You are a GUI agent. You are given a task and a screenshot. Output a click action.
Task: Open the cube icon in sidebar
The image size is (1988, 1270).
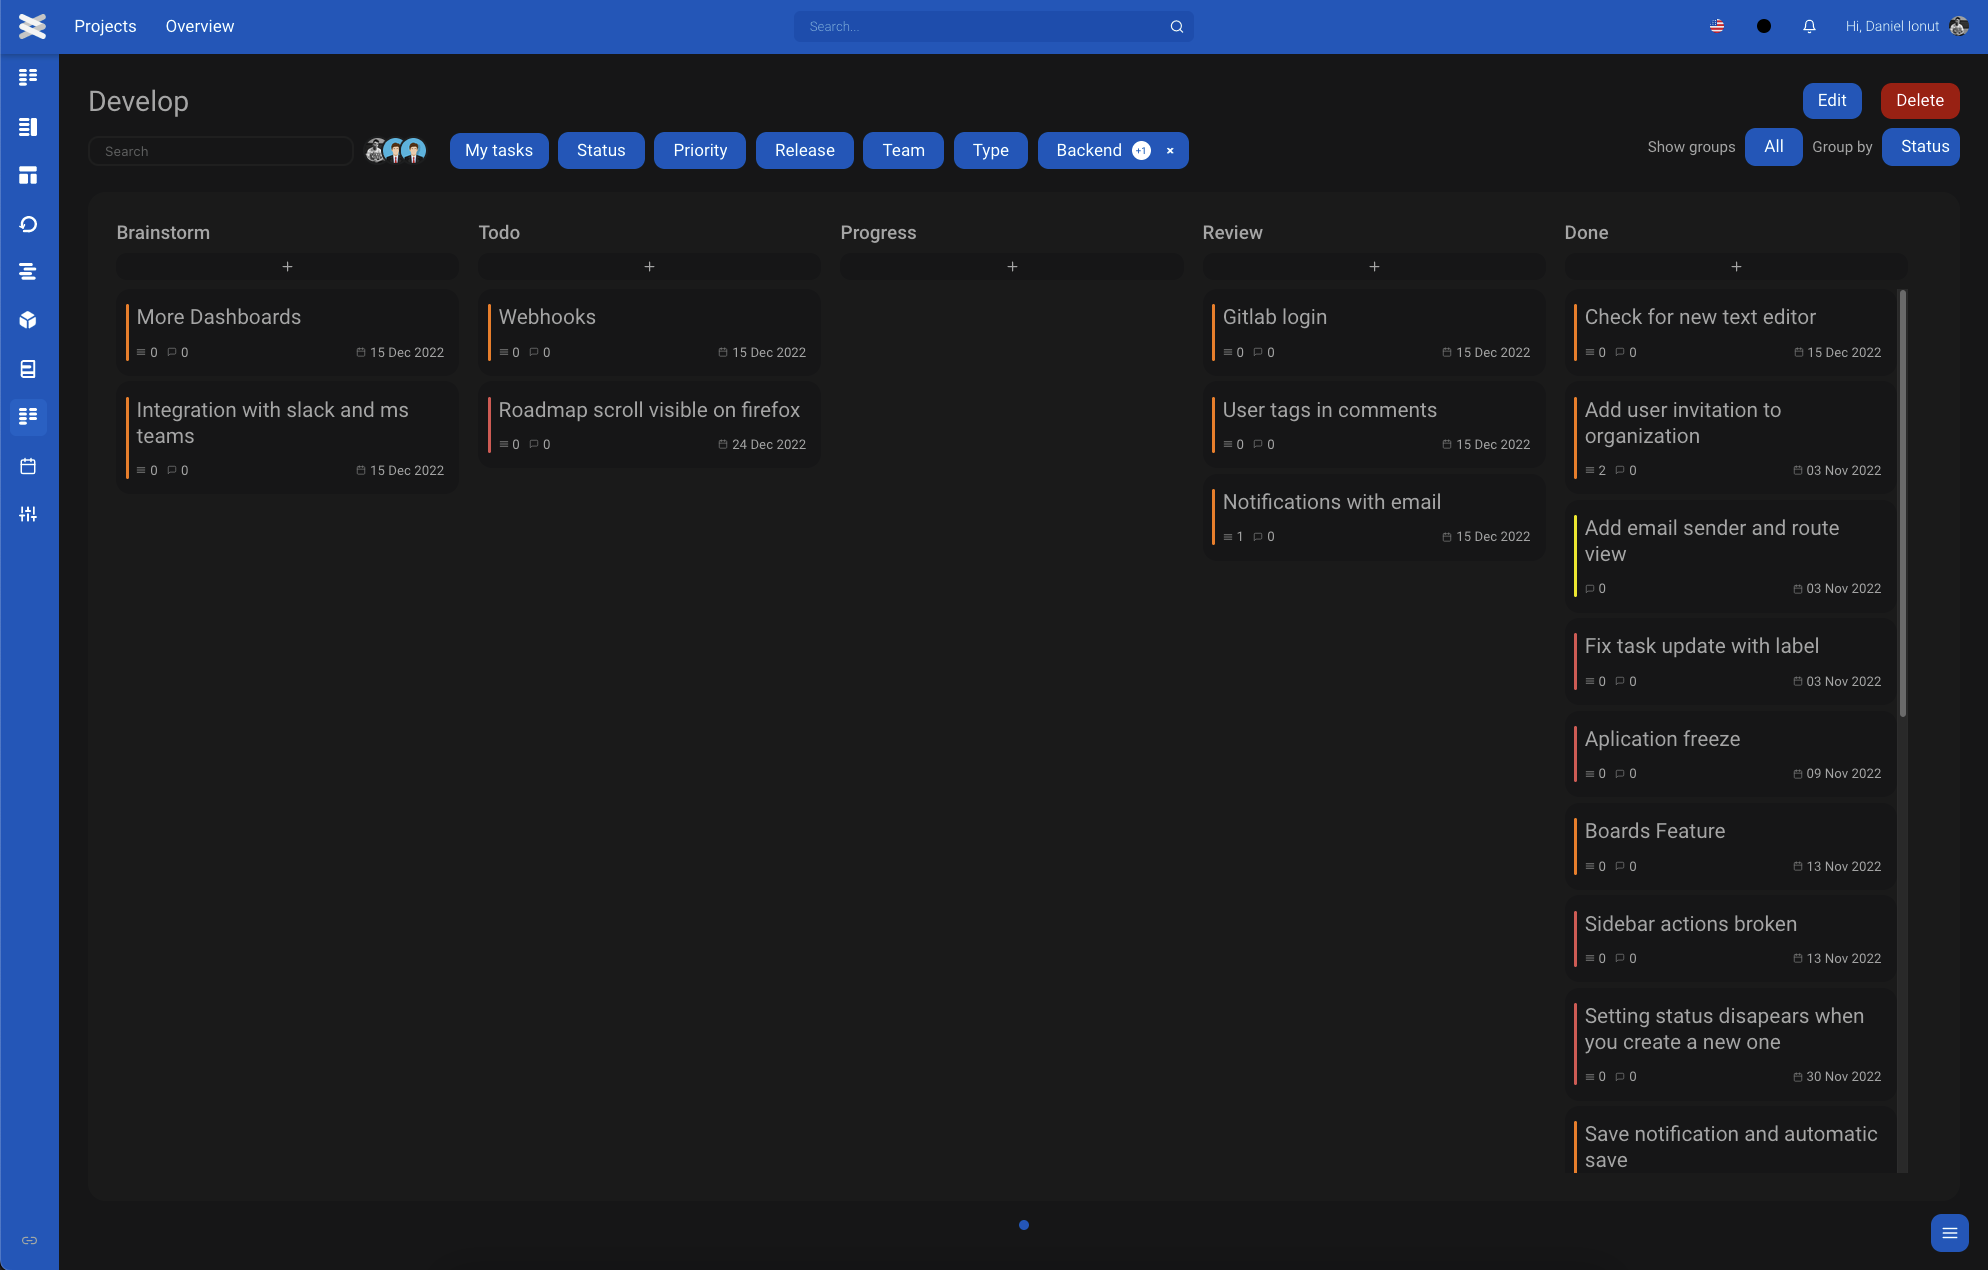28,320
